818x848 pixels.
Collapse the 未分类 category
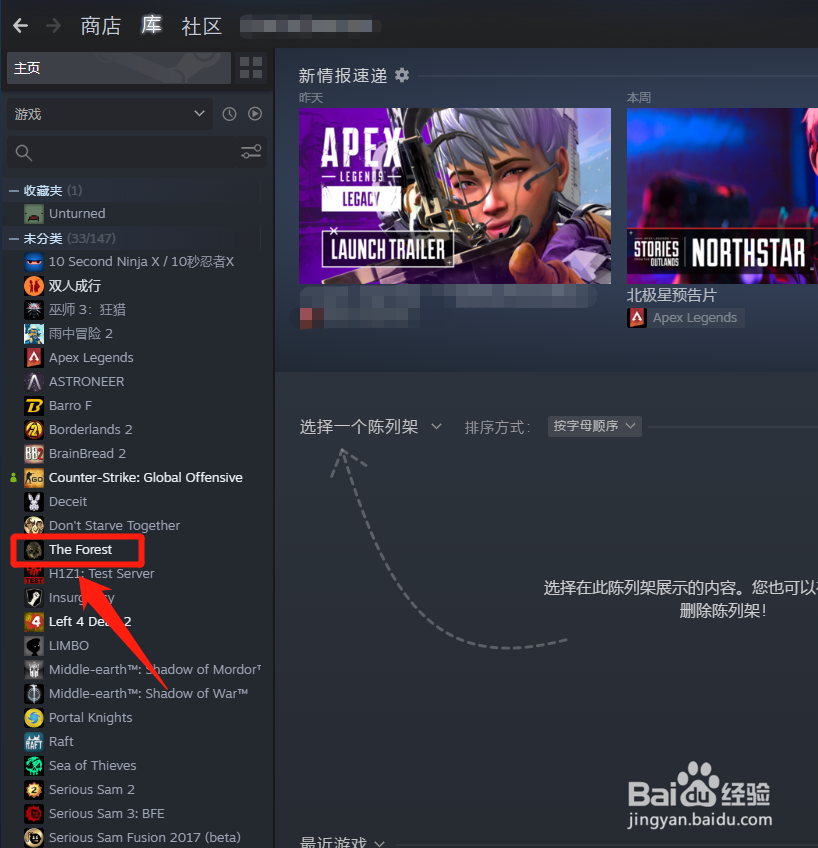14,238
